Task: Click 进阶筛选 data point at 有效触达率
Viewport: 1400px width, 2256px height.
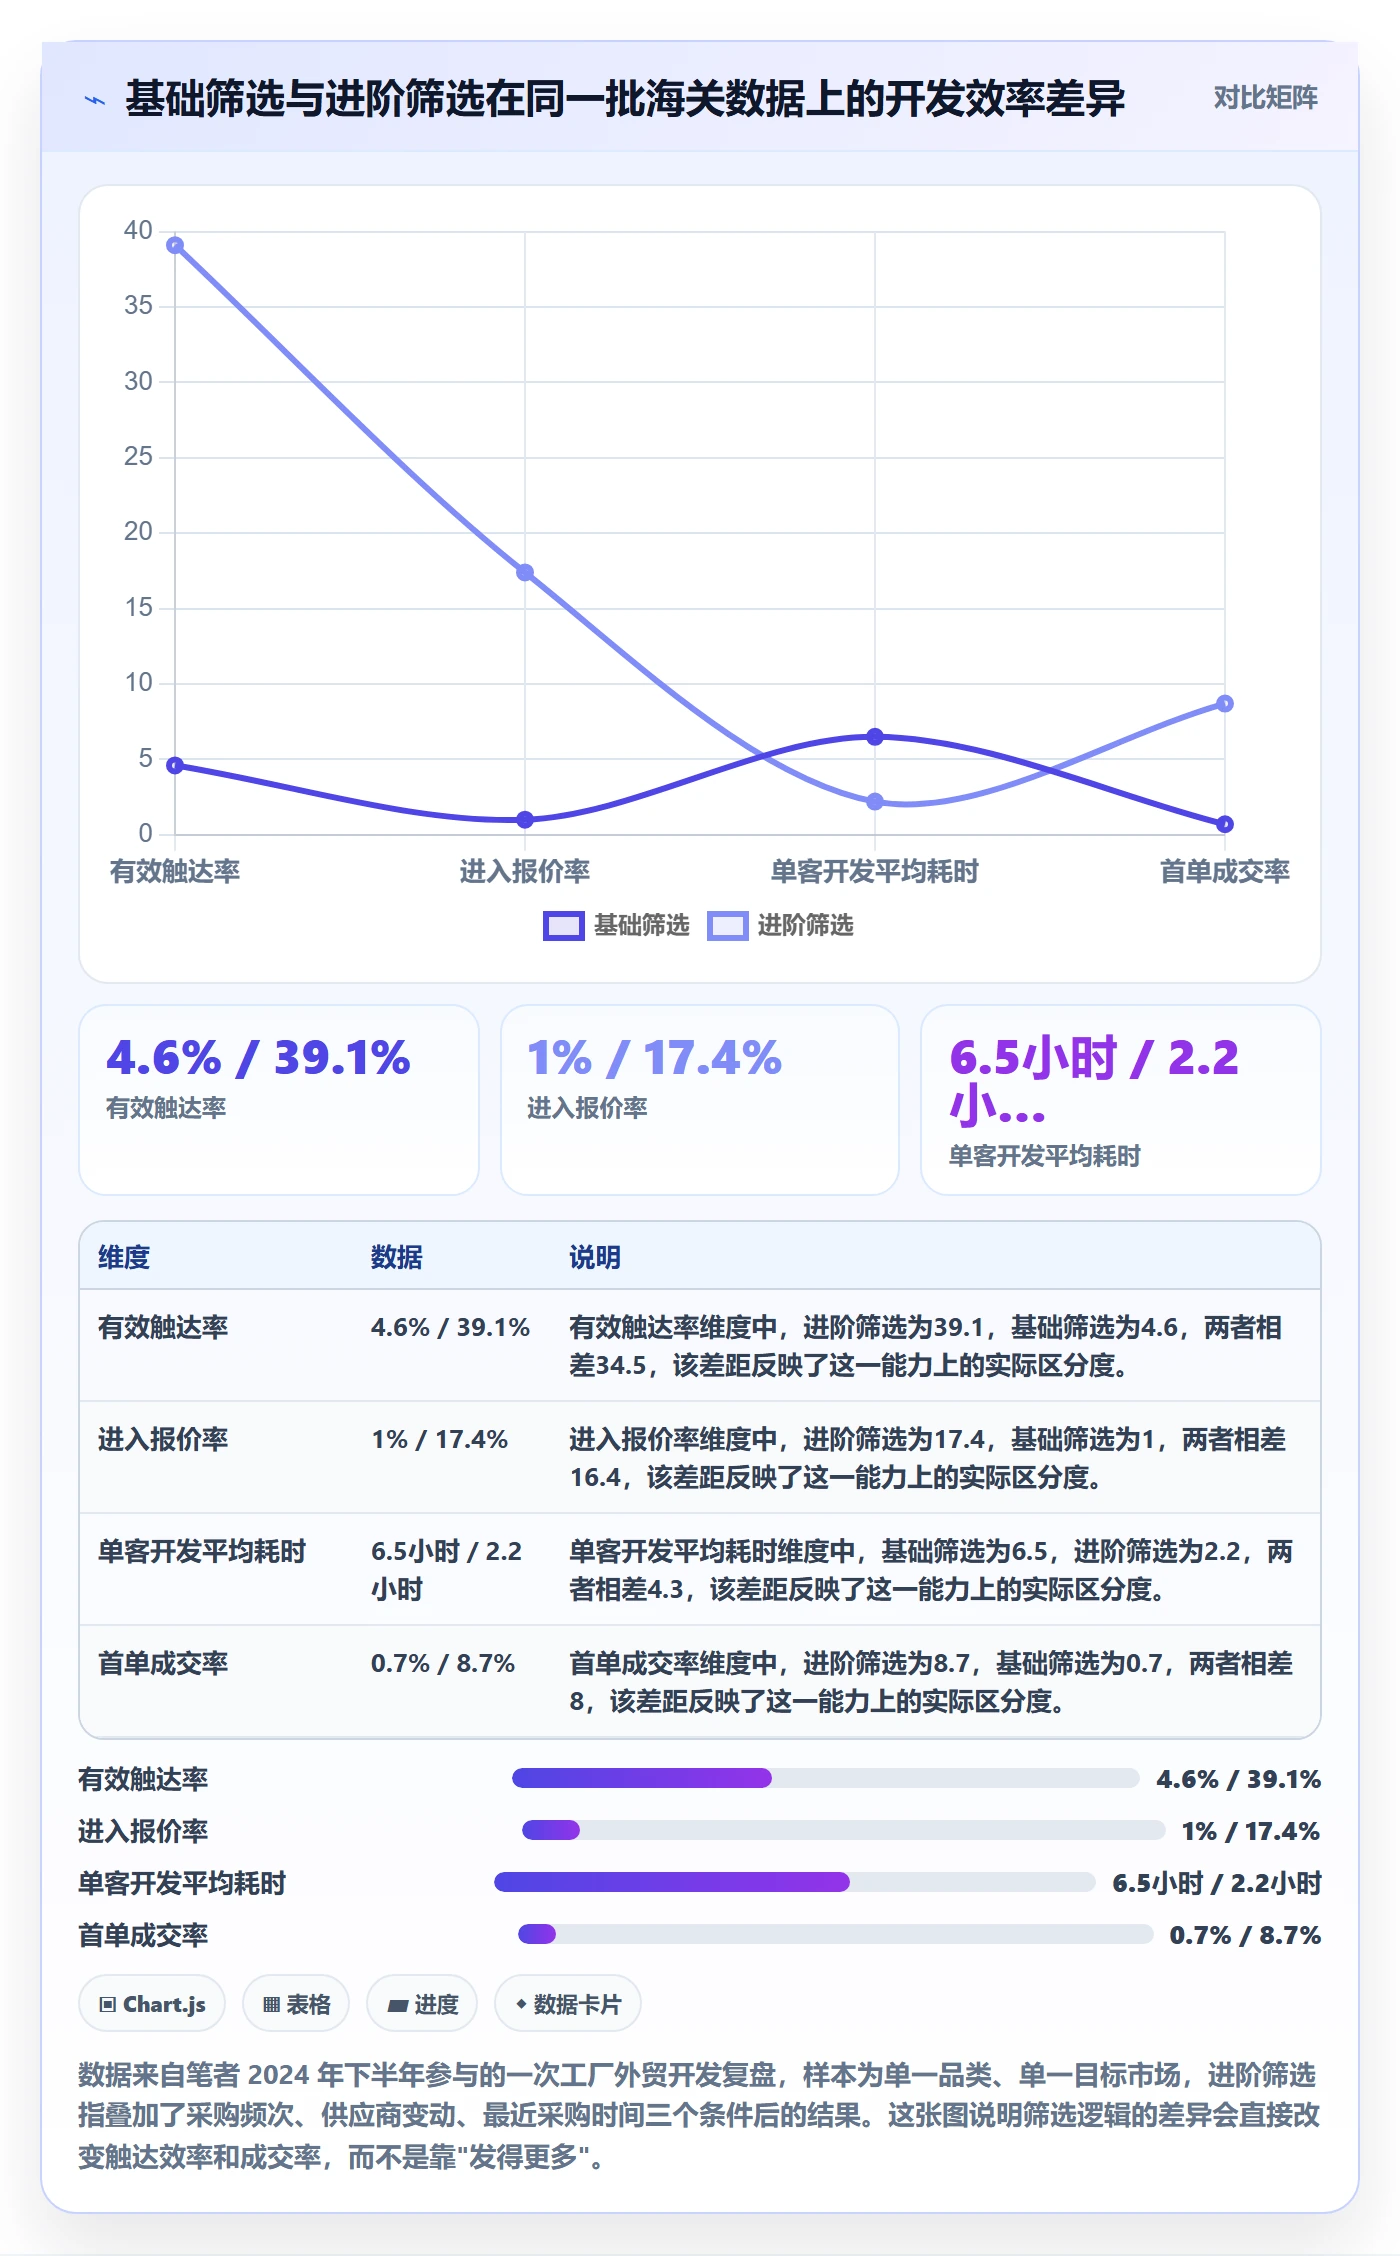Action: pyautogui.click(x=175, y=245)
